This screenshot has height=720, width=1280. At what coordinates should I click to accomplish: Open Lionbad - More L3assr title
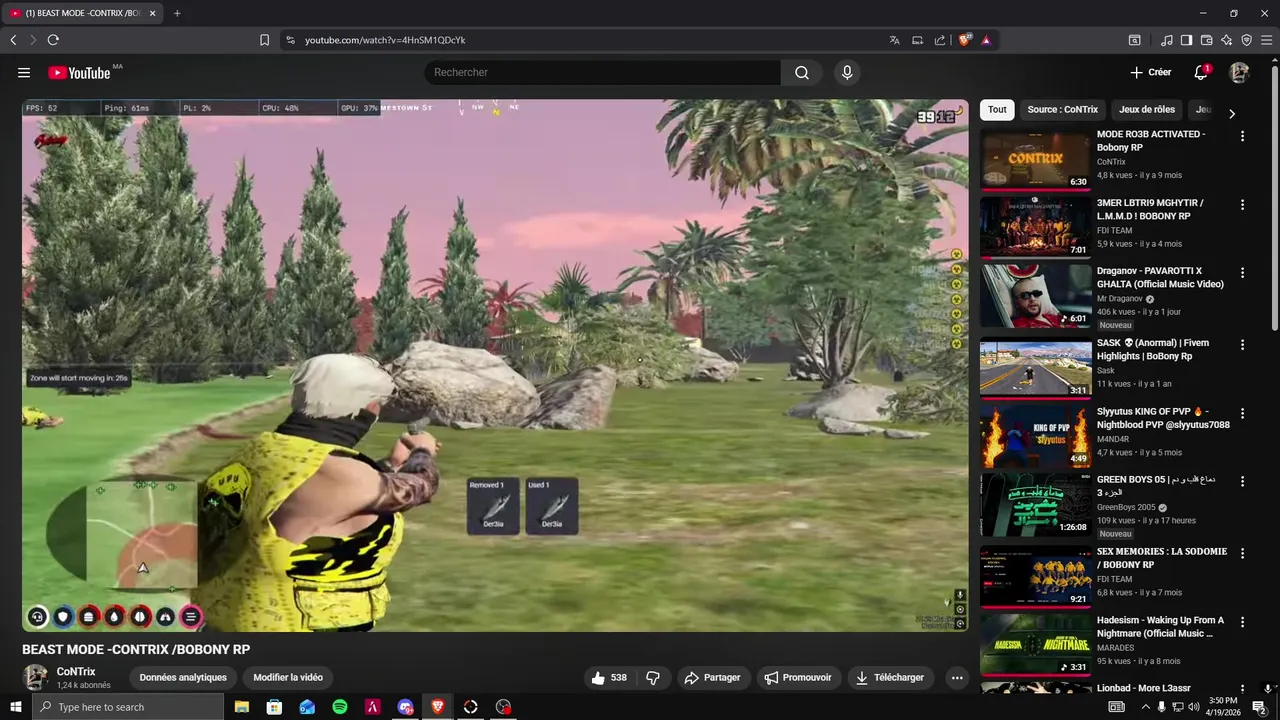coord(1144,689)
